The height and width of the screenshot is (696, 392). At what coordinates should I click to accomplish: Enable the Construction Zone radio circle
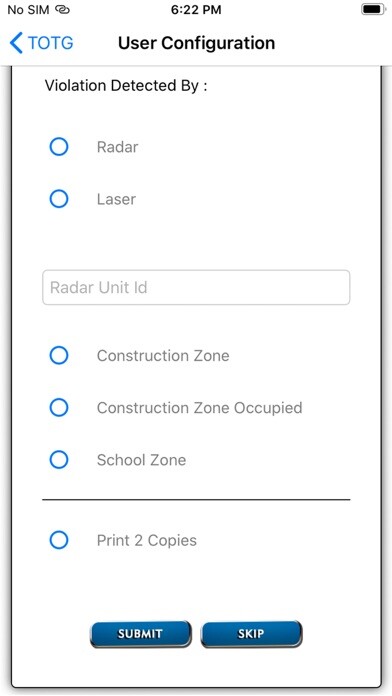pos(59,355)
